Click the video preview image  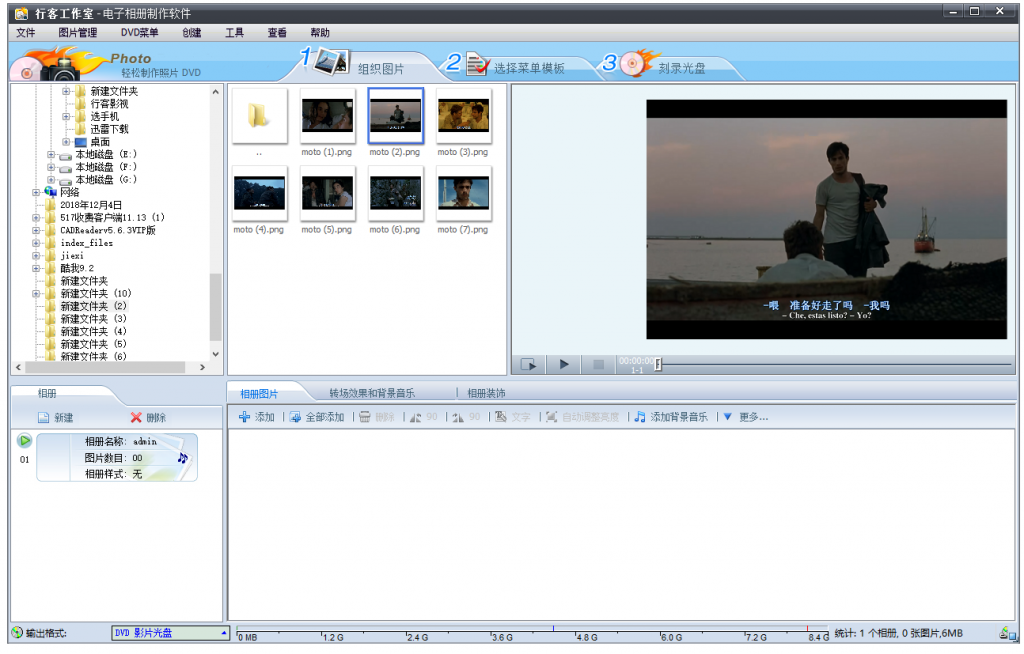click(x=826, y=220)
